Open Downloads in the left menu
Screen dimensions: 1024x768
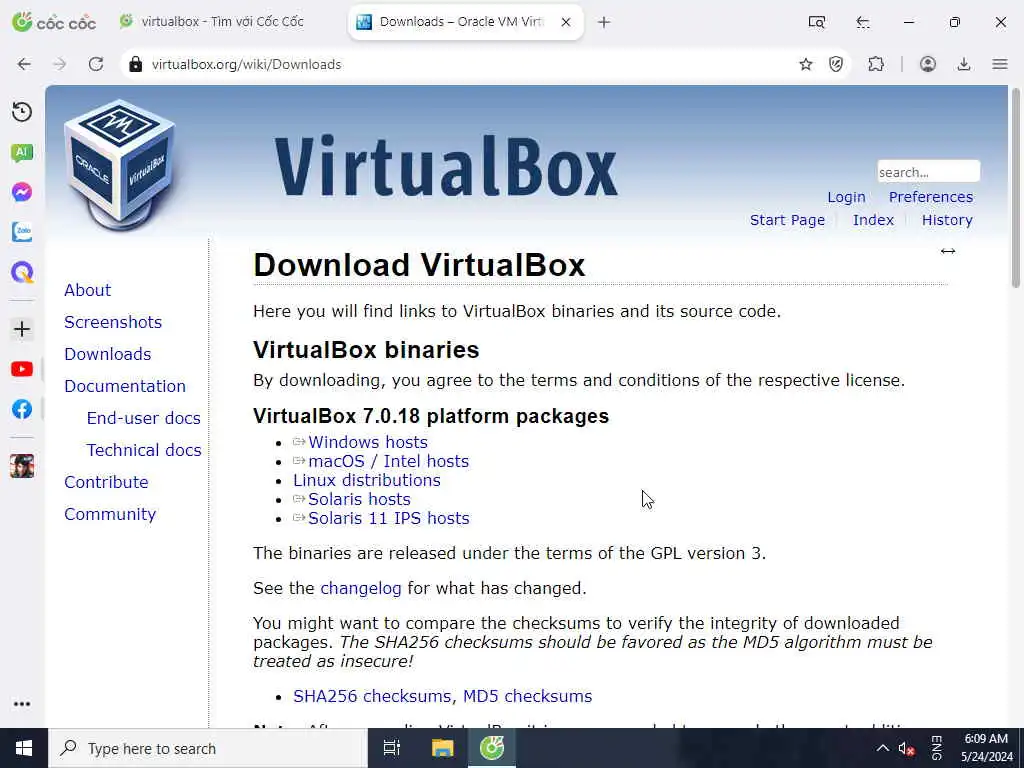108,354
